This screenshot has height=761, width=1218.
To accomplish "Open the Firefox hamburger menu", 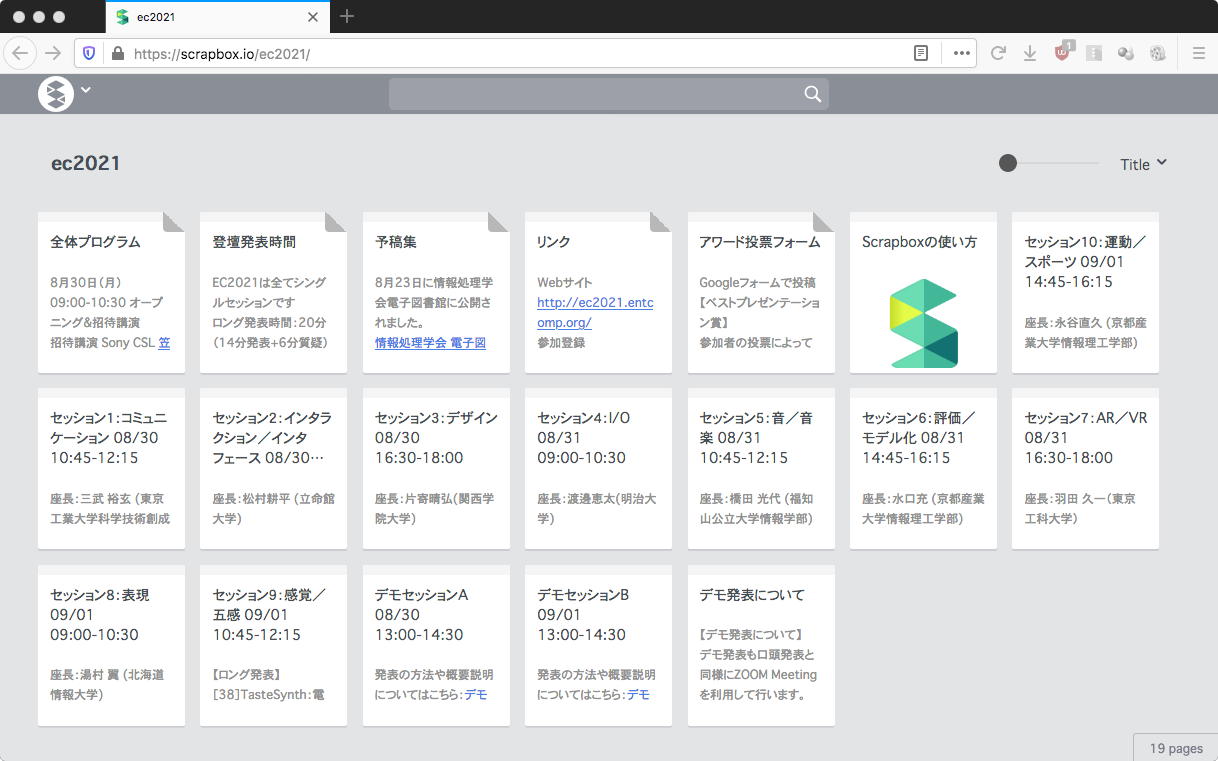I will 1198,53.
